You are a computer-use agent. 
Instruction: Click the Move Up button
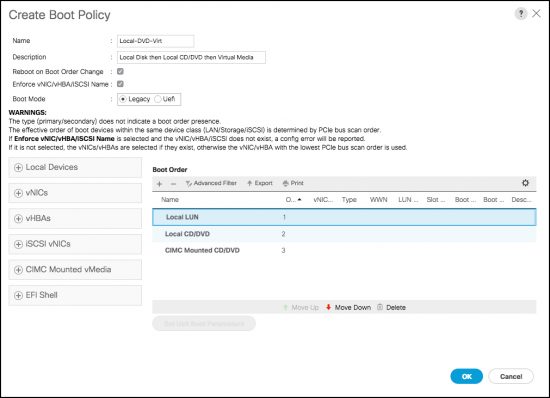pos(301,308)
